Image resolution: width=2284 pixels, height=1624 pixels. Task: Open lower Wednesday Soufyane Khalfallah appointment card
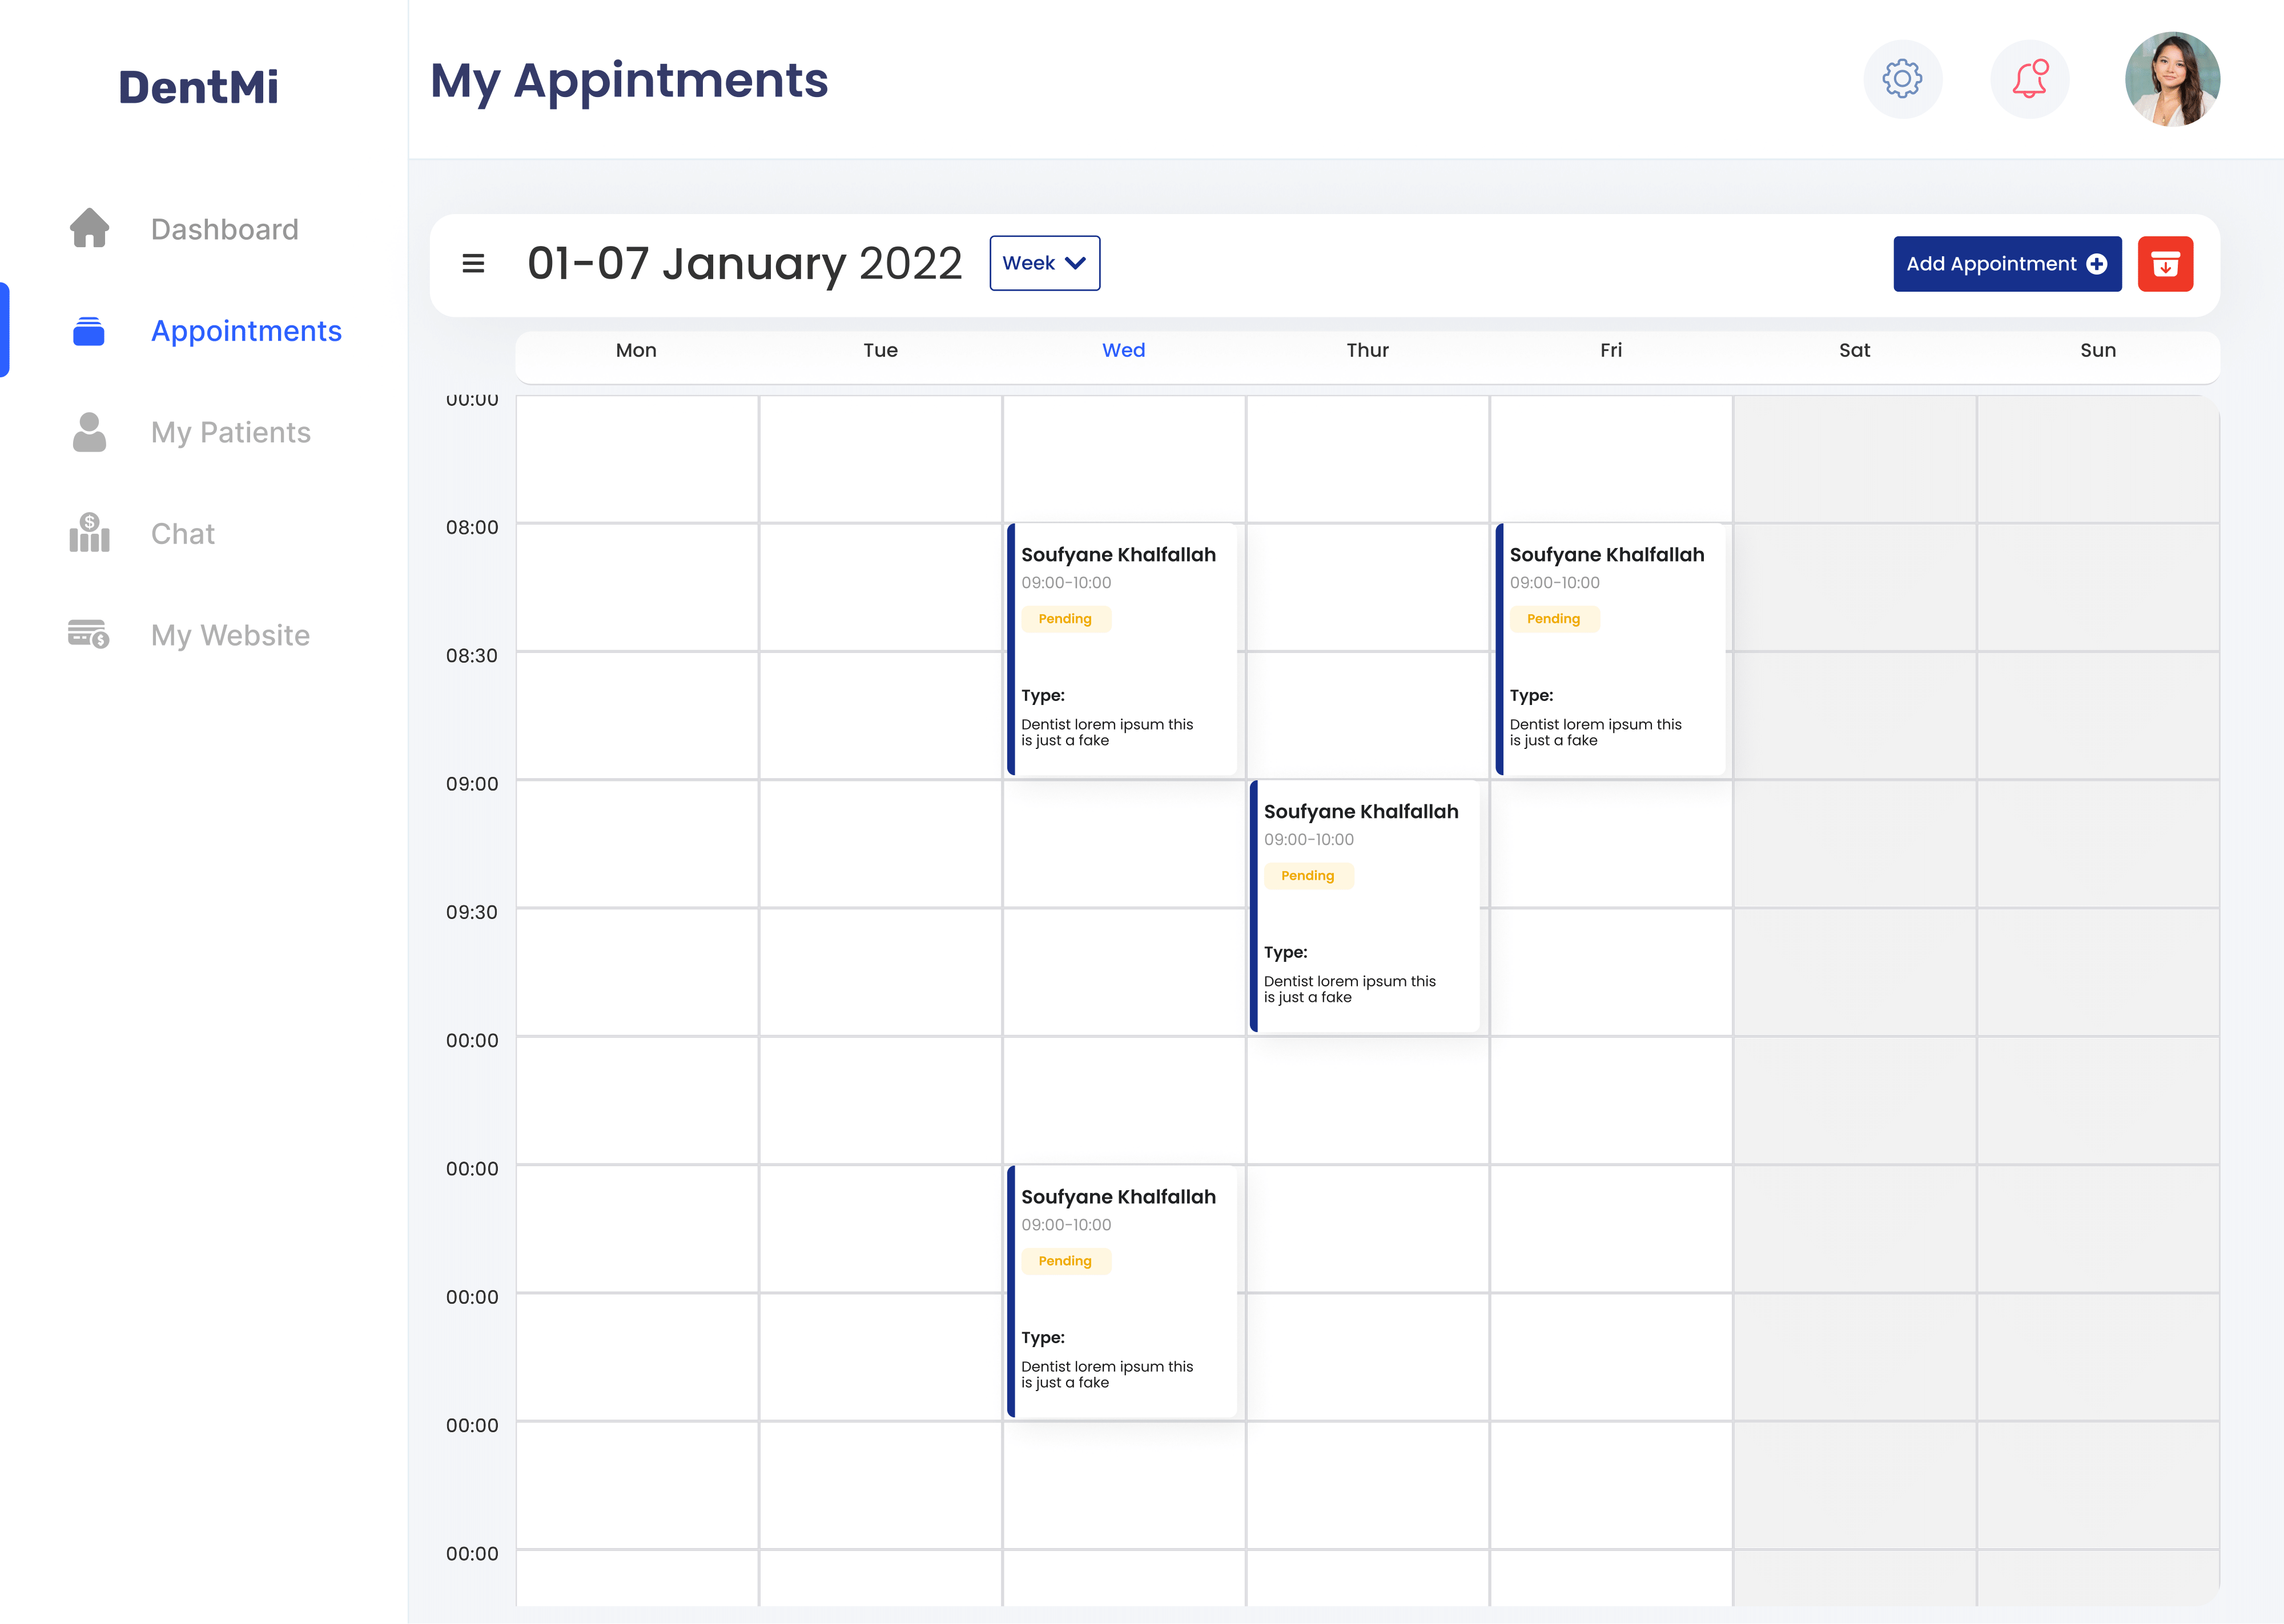(x=1122, y=1291)
